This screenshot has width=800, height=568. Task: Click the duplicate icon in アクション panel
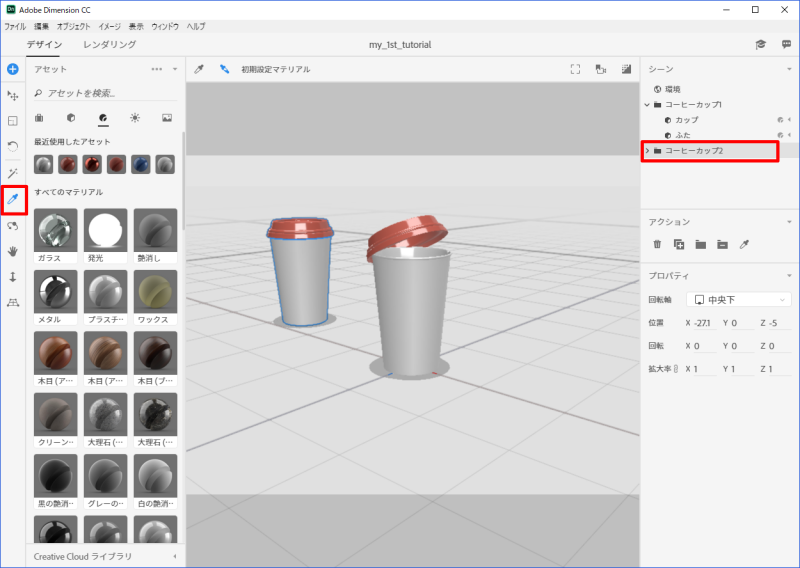(x=679, y=244)
